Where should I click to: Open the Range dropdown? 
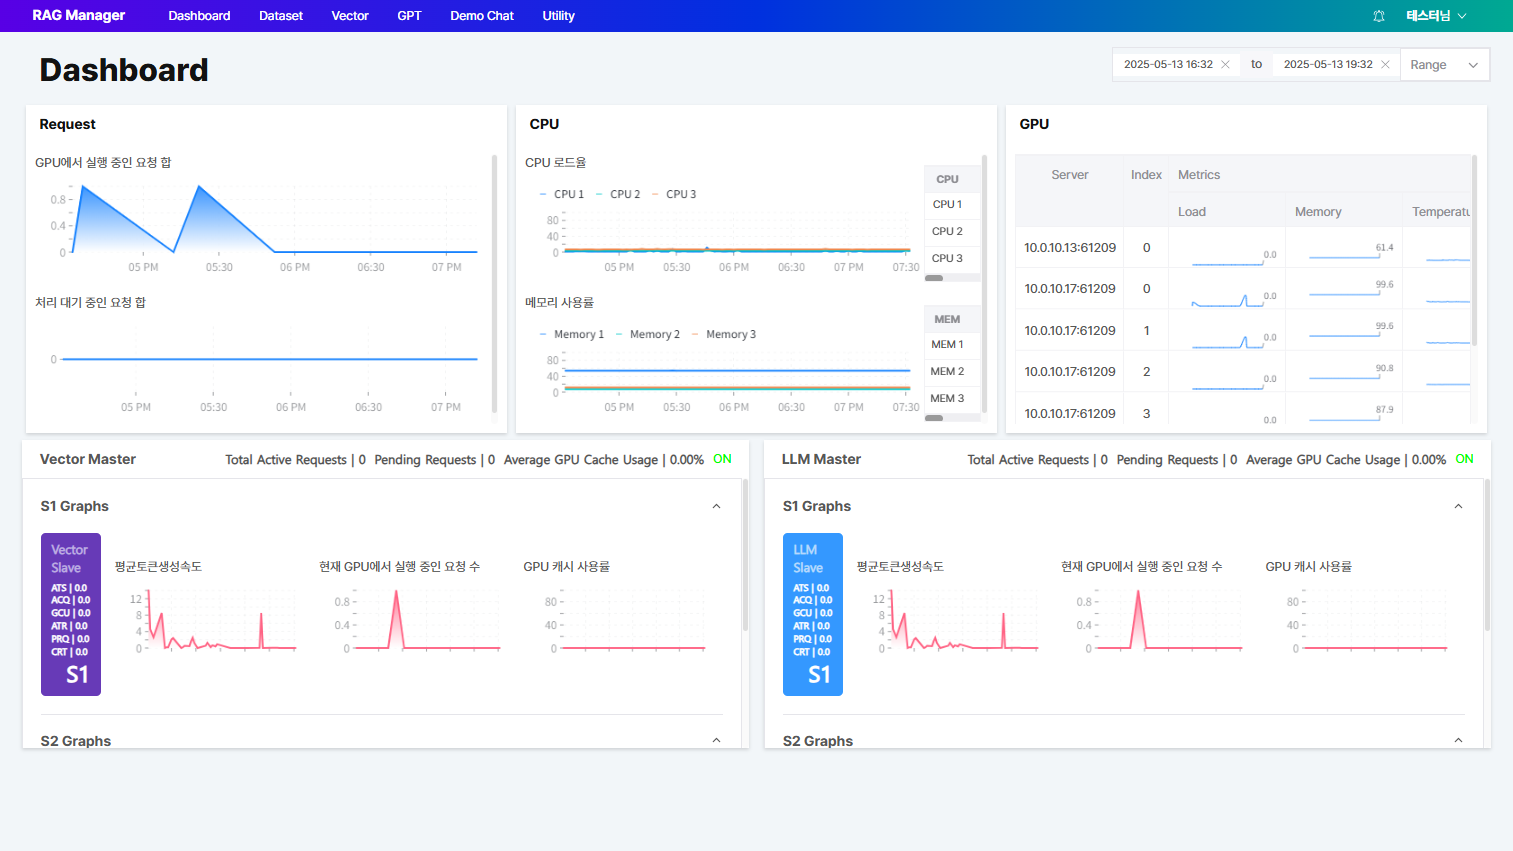point(1444,64)
